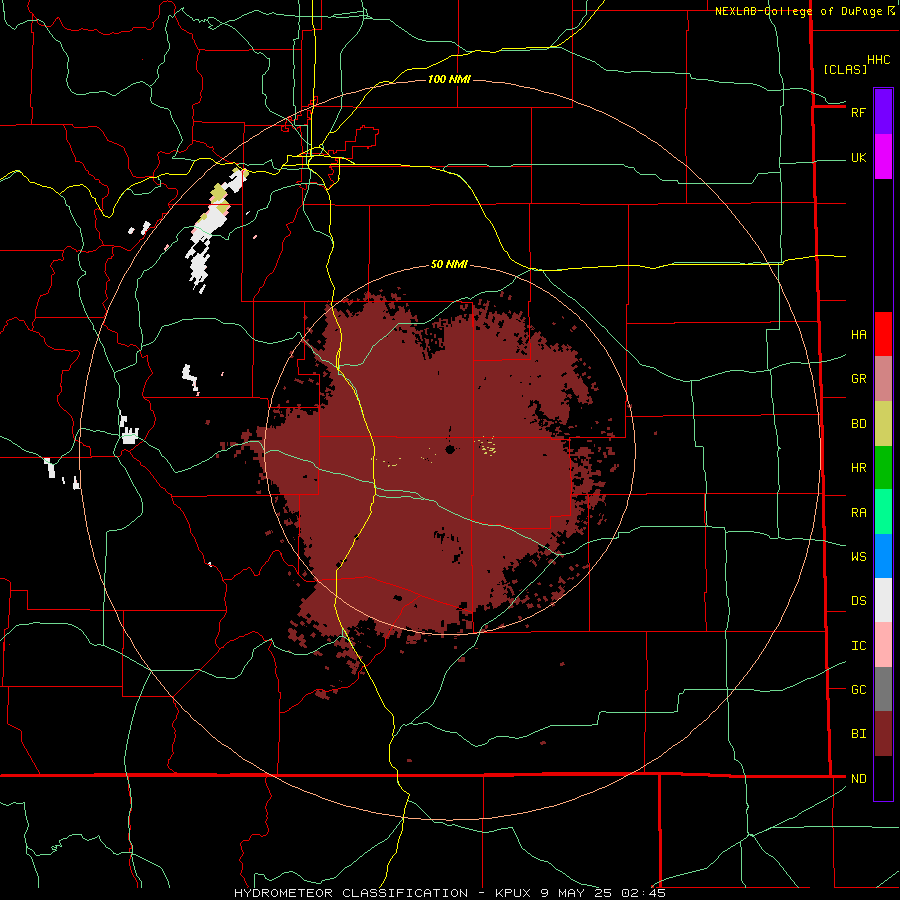Viewport: 900px width, 900px height.
Task: Click the red HA legend color swatch
Action: click(x=883, y=334)
